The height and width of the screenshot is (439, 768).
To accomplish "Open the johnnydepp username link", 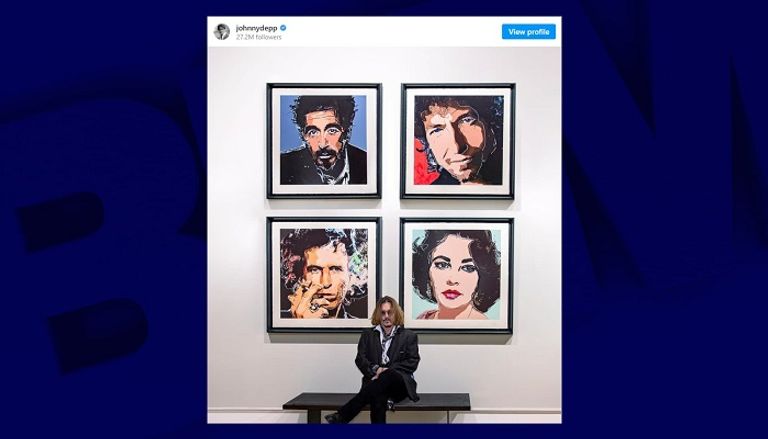I will point(257,28).
